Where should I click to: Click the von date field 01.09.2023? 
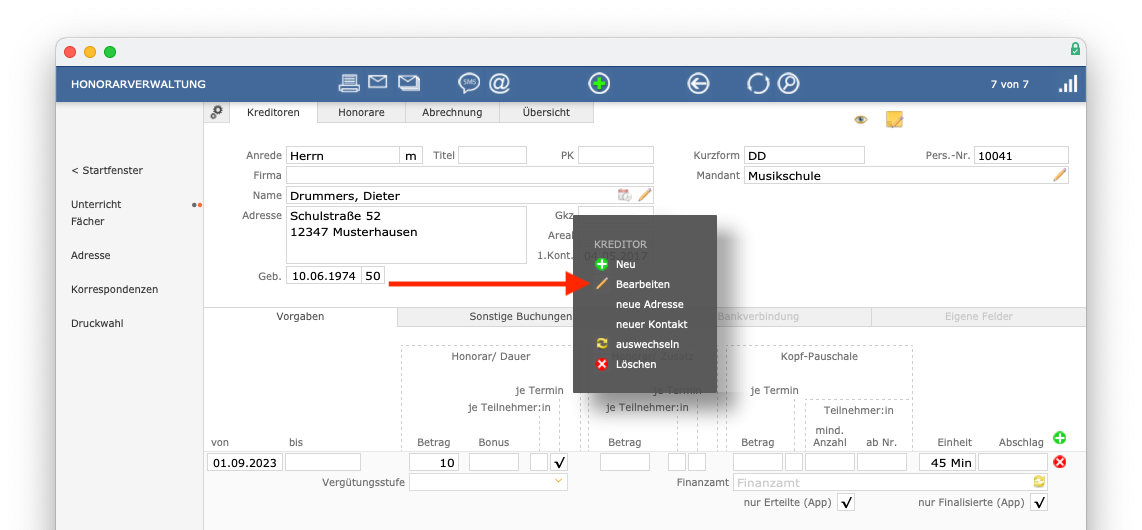(245, 462)
